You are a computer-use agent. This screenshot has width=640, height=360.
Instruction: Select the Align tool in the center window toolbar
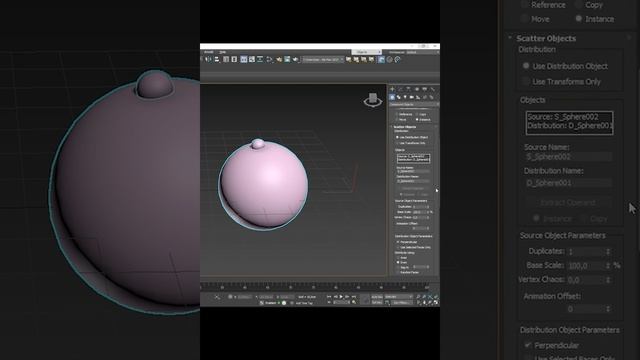click(217, 60)
